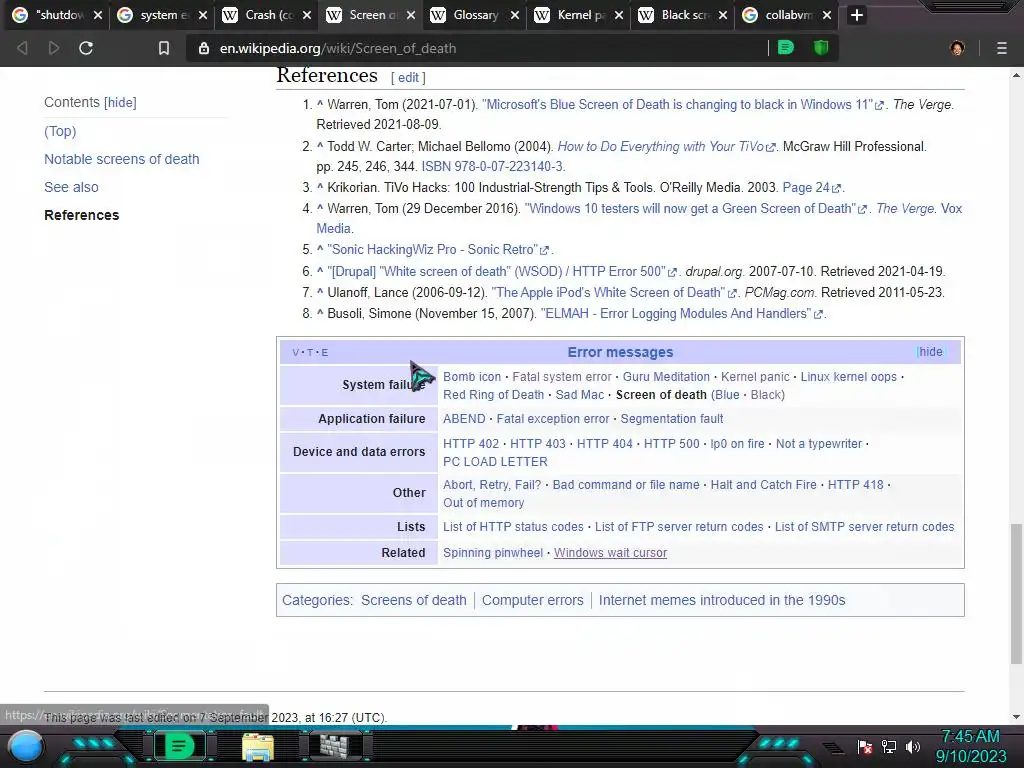Hide the Error messages navbox
Viewport: 1024px width, 768px height.
pos(931,352)
